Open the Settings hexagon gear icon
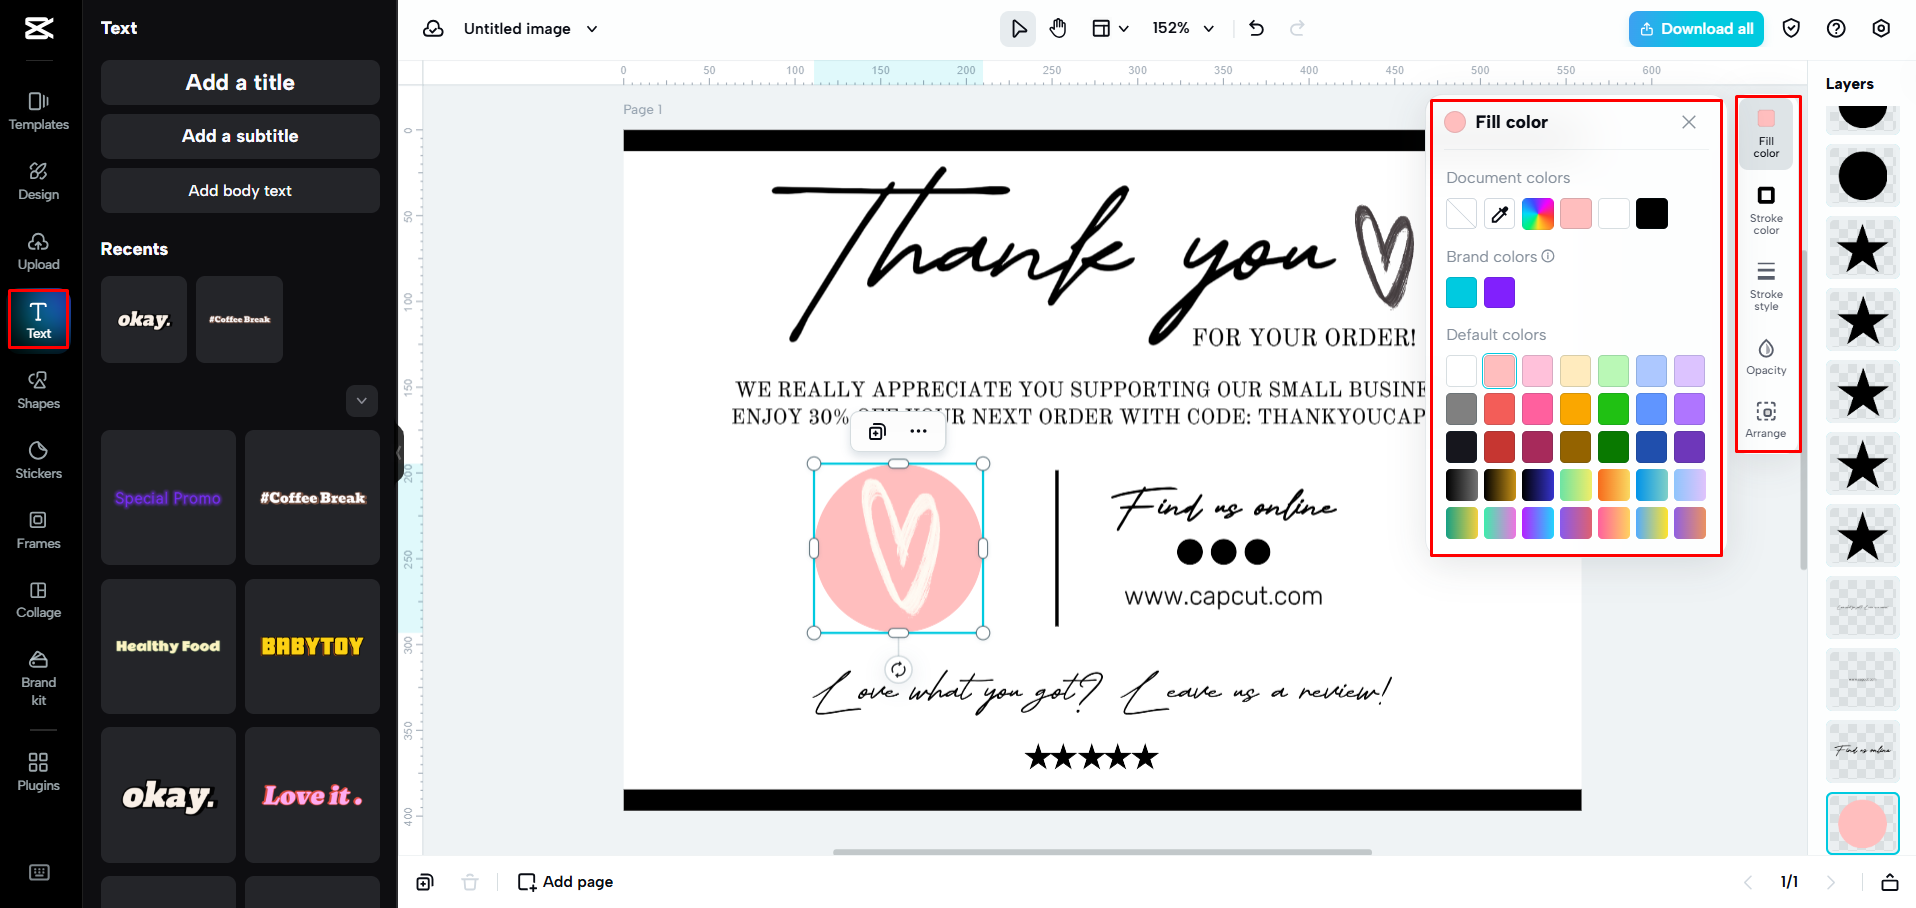This screenshot has height=908, width=1916. tap(1881, 29)
